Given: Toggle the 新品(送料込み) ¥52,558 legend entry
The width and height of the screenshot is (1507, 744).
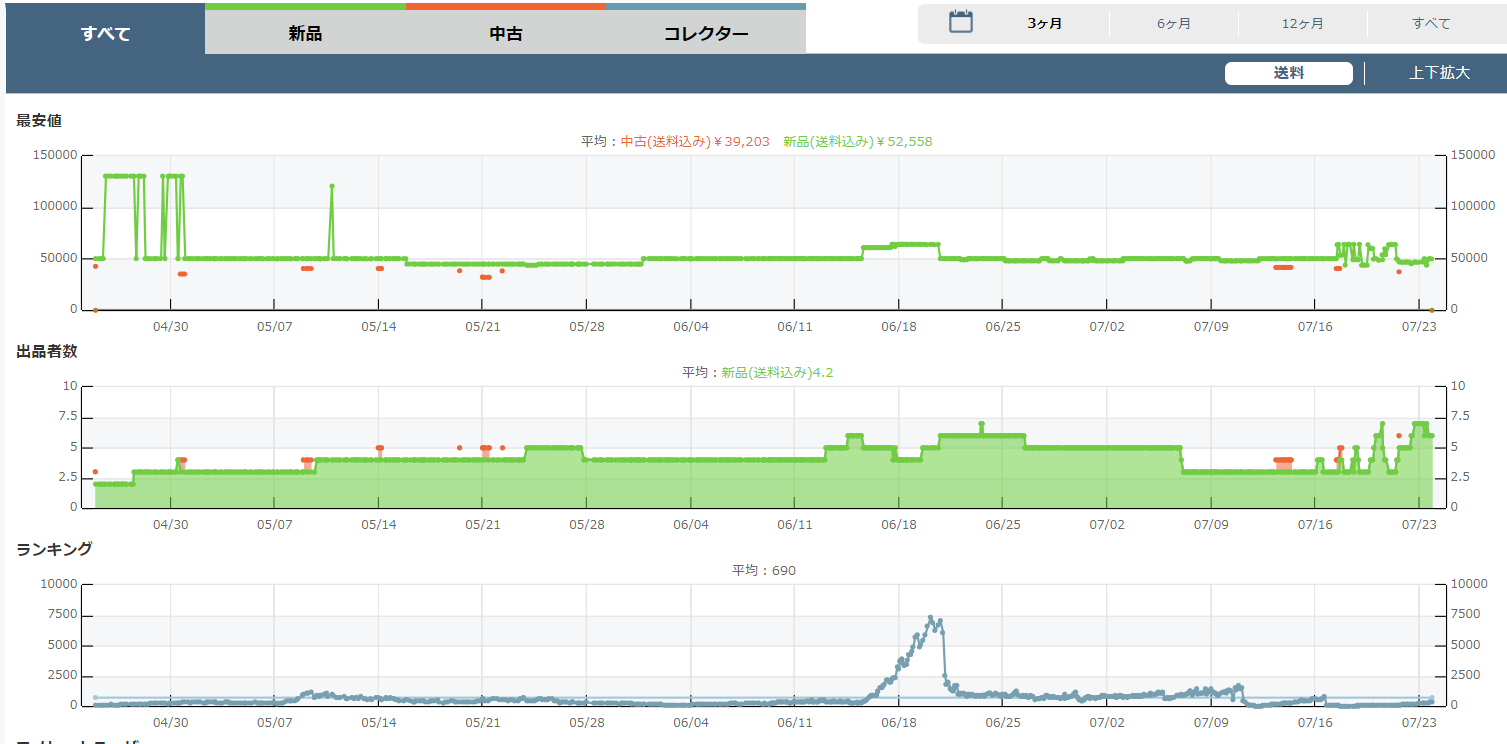Looking at the screenshot, I should (857, 142).
